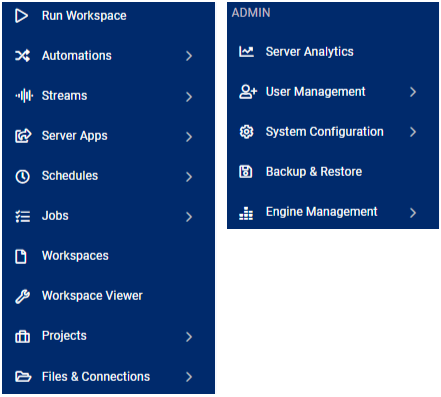Screen dimensions: 441x397
Task: Open Files & Connections label
Action: point(96,377)
